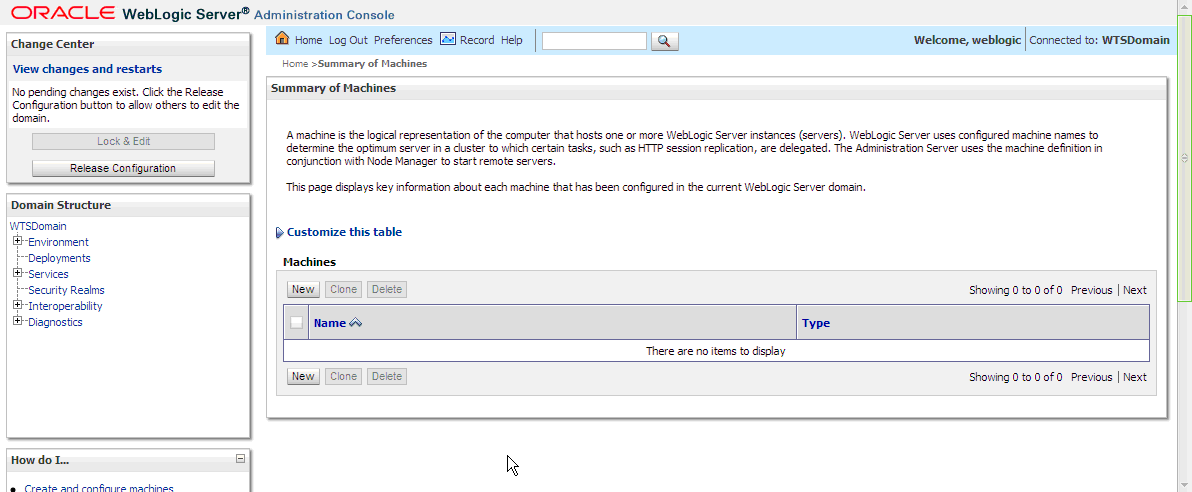Click the Record toolbar item
Viewport: 1192px width, 492px height.
(x=477, y=40)
